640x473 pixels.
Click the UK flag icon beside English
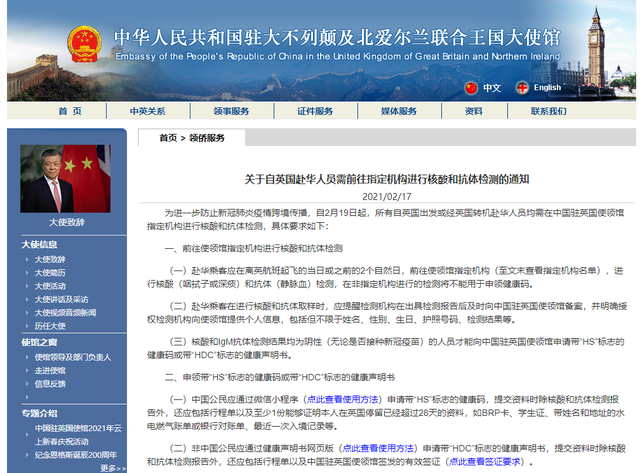pyautogui.click(x=522, y=88)
